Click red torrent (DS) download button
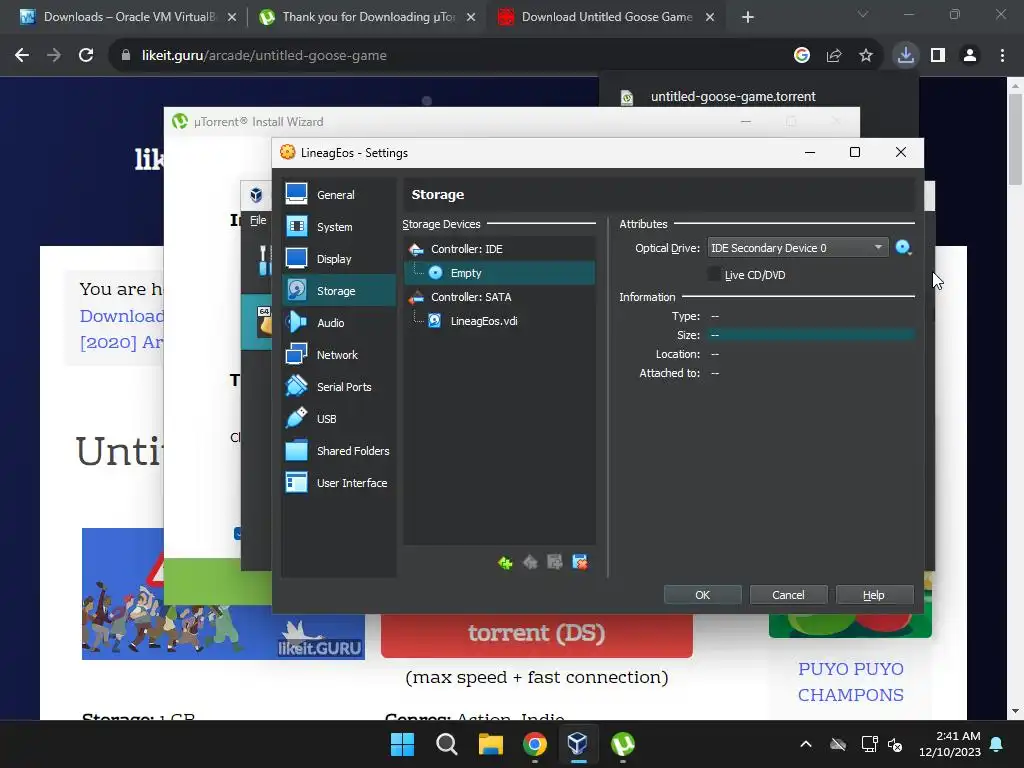Screen dimensions: 1024x768 pyautogui.click(x=537, y=633)
